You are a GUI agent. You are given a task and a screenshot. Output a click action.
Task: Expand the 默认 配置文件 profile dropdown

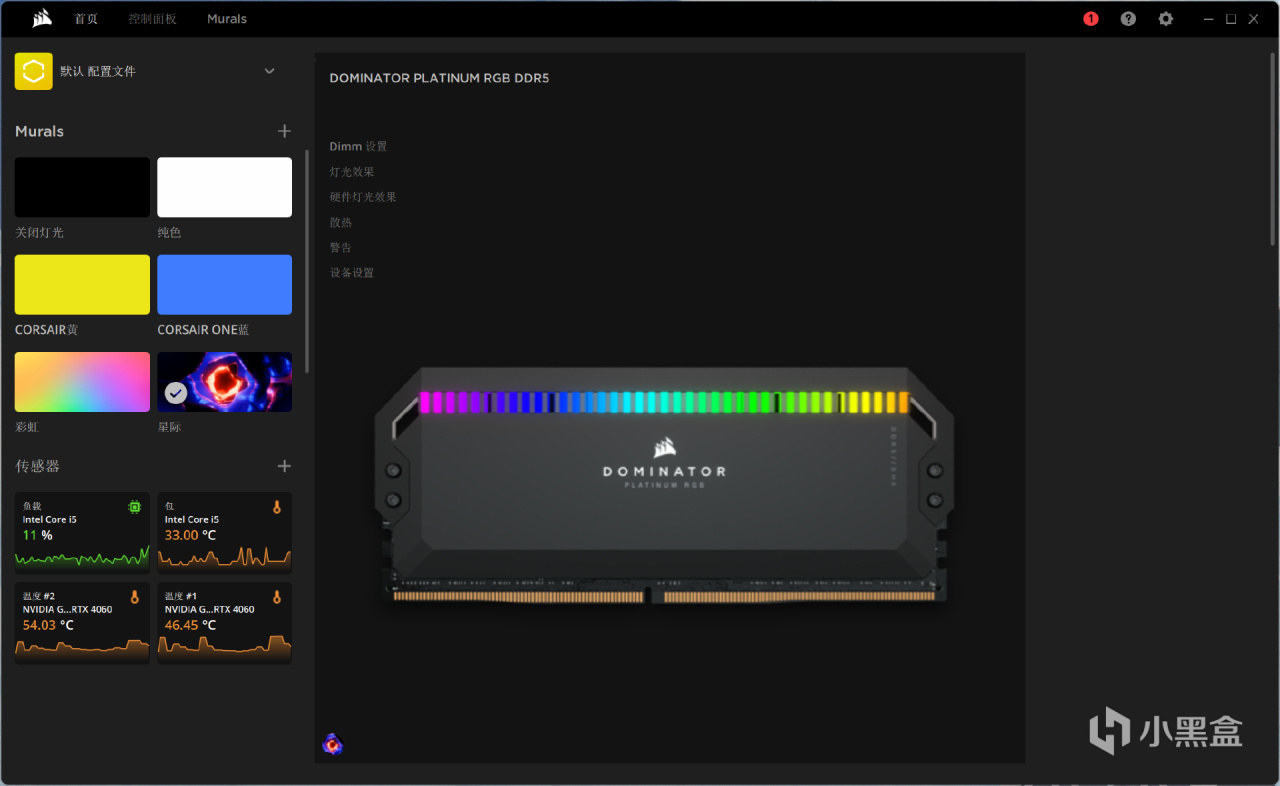tap(269, 71)
